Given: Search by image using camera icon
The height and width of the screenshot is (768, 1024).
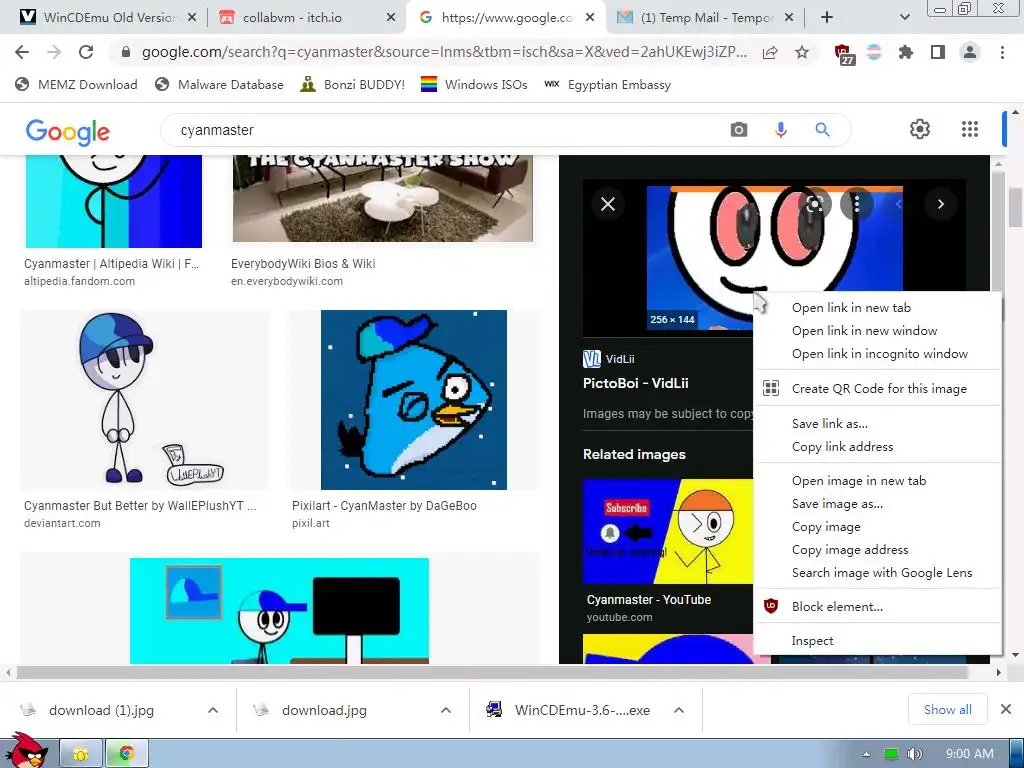Looking at the screenshot, I should tap(739, 130).
